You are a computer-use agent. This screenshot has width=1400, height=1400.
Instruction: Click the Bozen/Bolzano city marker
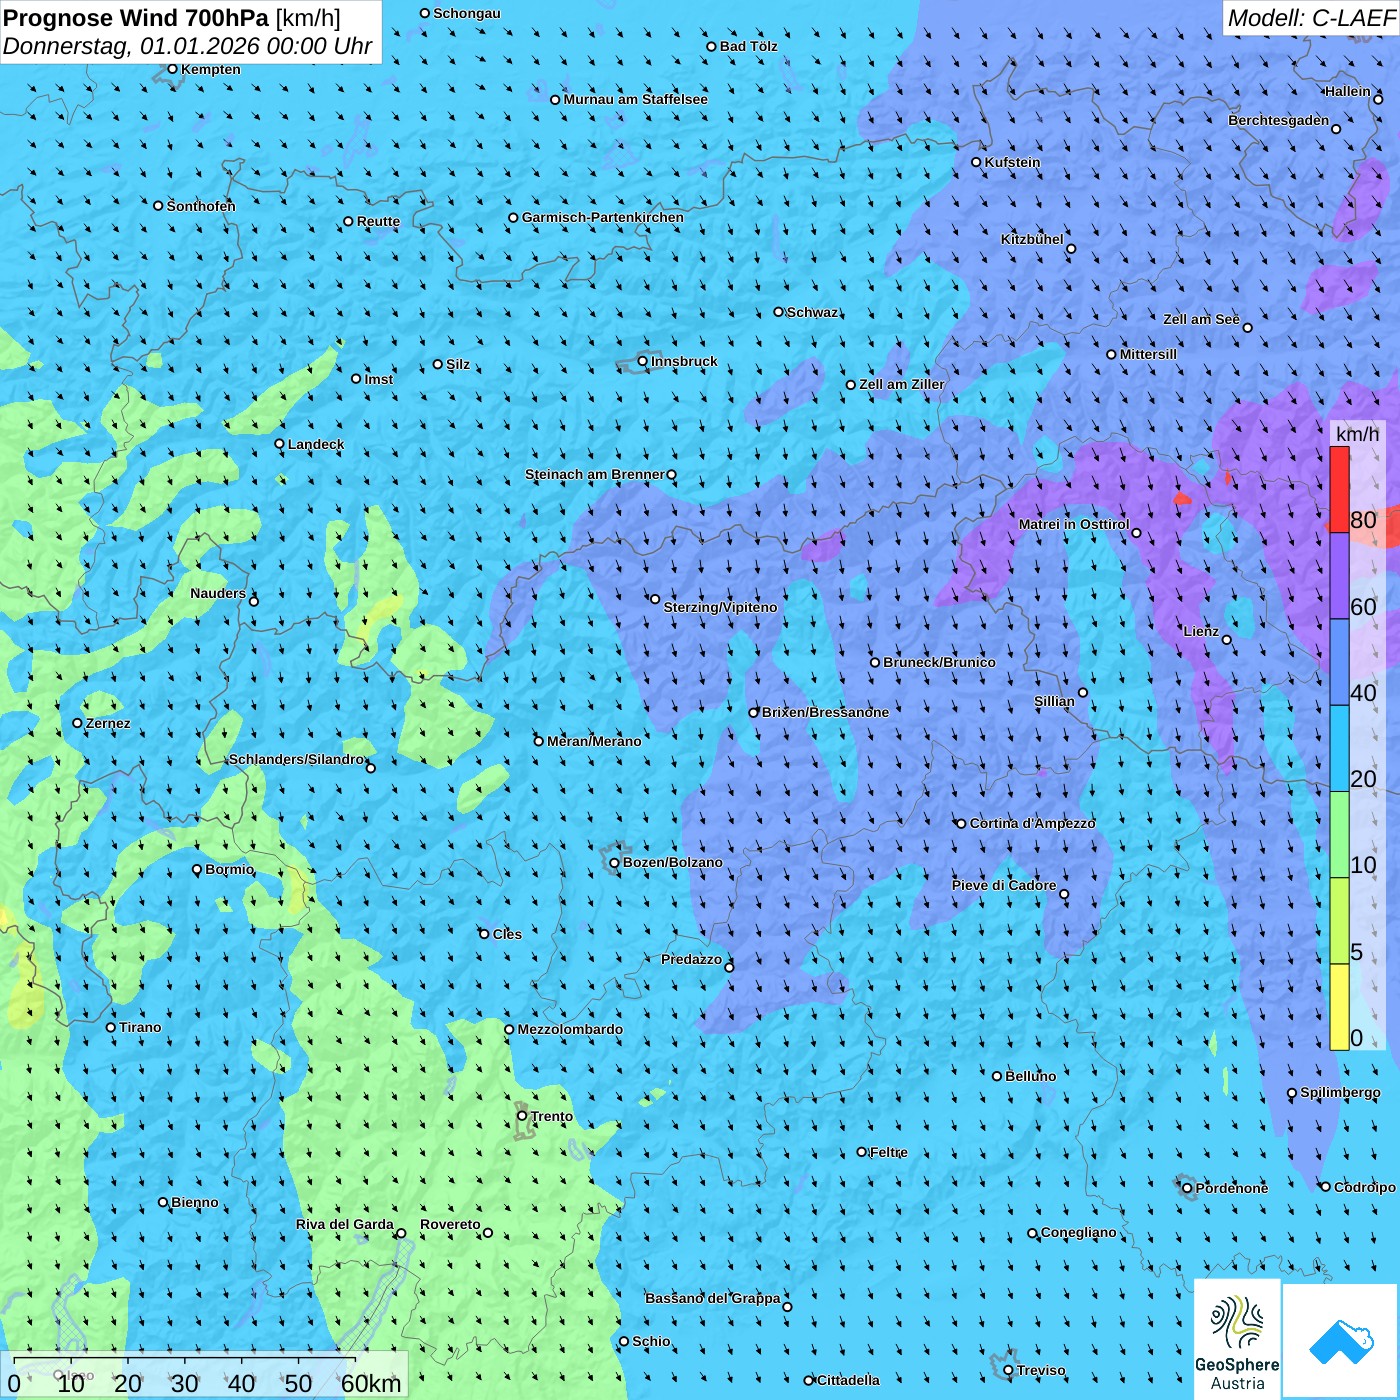[x=615, y=862]
